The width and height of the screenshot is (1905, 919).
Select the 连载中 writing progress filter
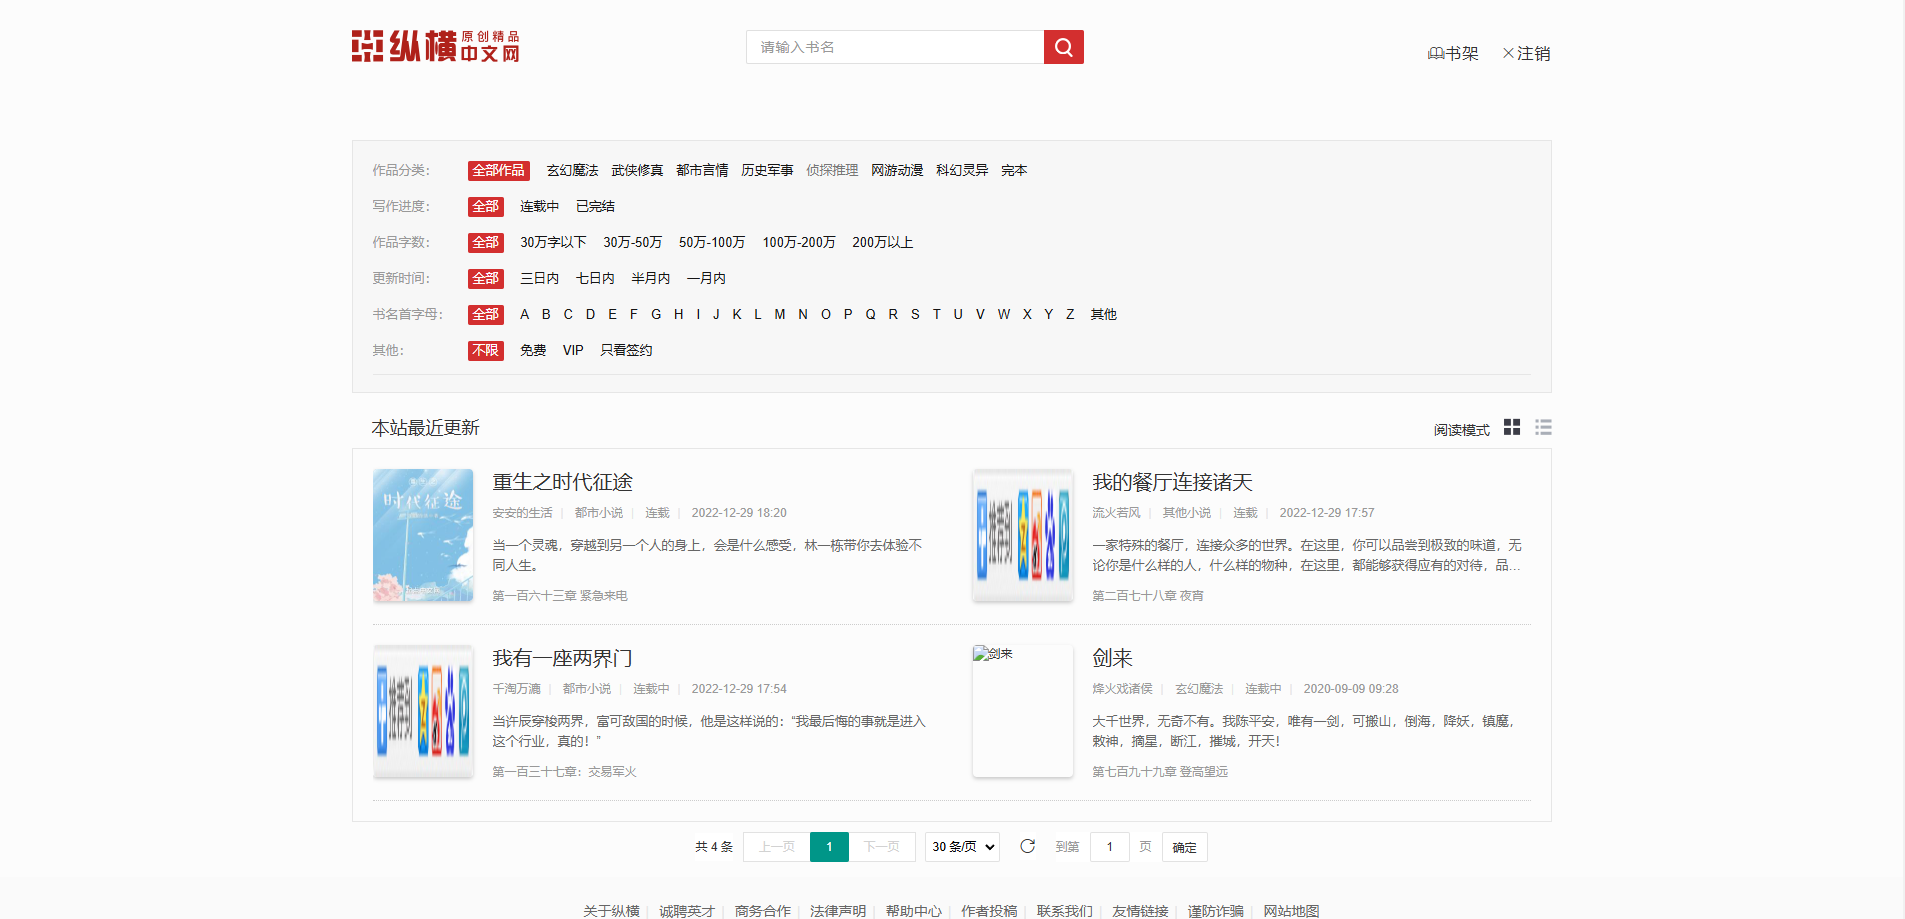tap(539, 206)
